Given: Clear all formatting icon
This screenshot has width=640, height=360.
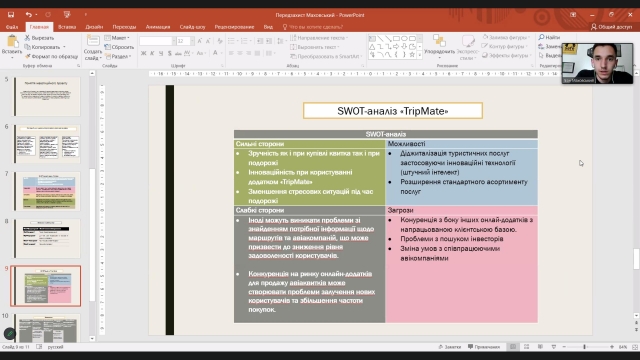Looking at the screenshot, I should tap(220, 41).
